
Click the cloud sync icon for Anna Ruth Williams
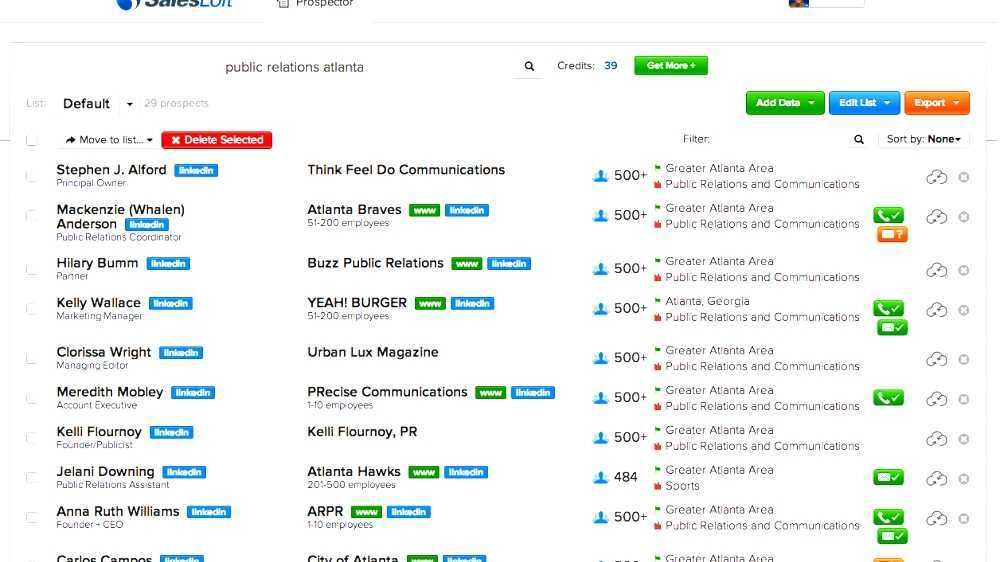pyautogui.click(x=936, y=519)
